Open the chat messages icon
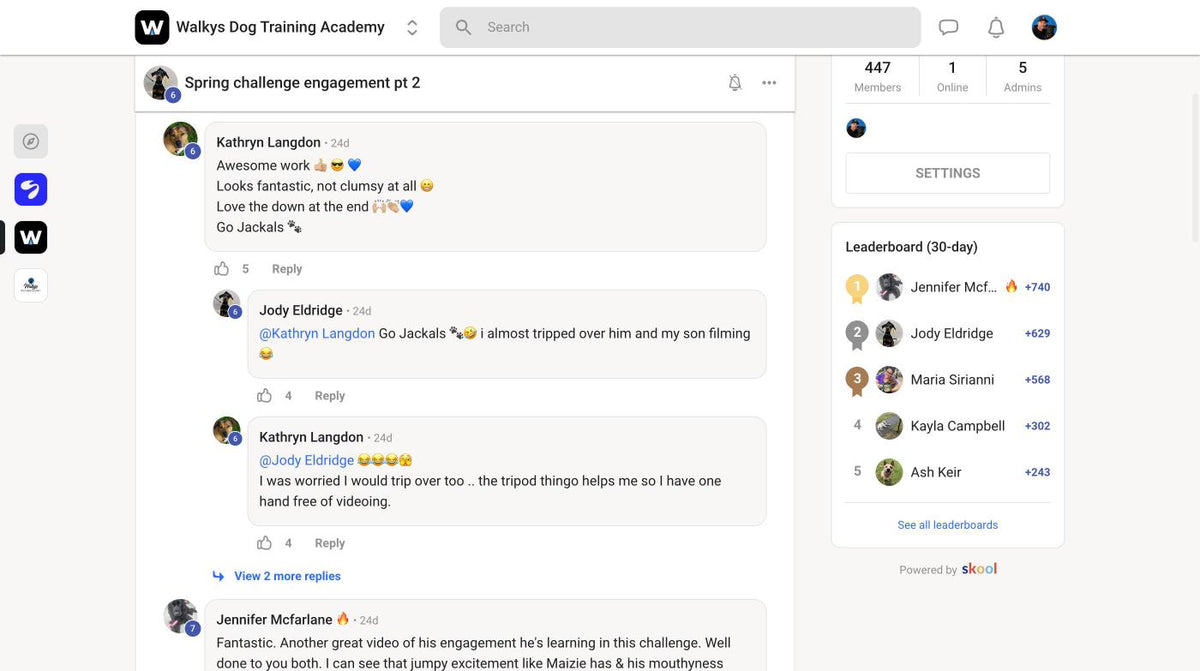 [x=948, y=28]
